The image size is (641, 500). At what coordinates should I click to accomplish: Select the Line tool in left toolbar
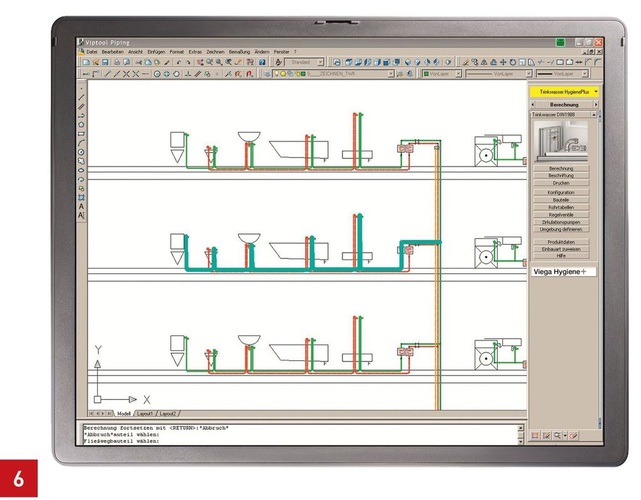point(81,97)
